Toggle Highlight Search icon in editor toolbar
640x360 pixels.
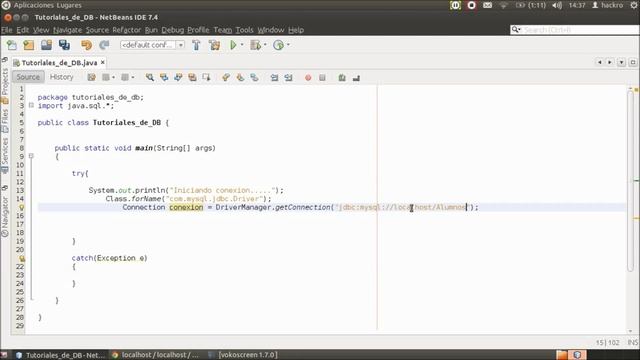tap(192, 78)
